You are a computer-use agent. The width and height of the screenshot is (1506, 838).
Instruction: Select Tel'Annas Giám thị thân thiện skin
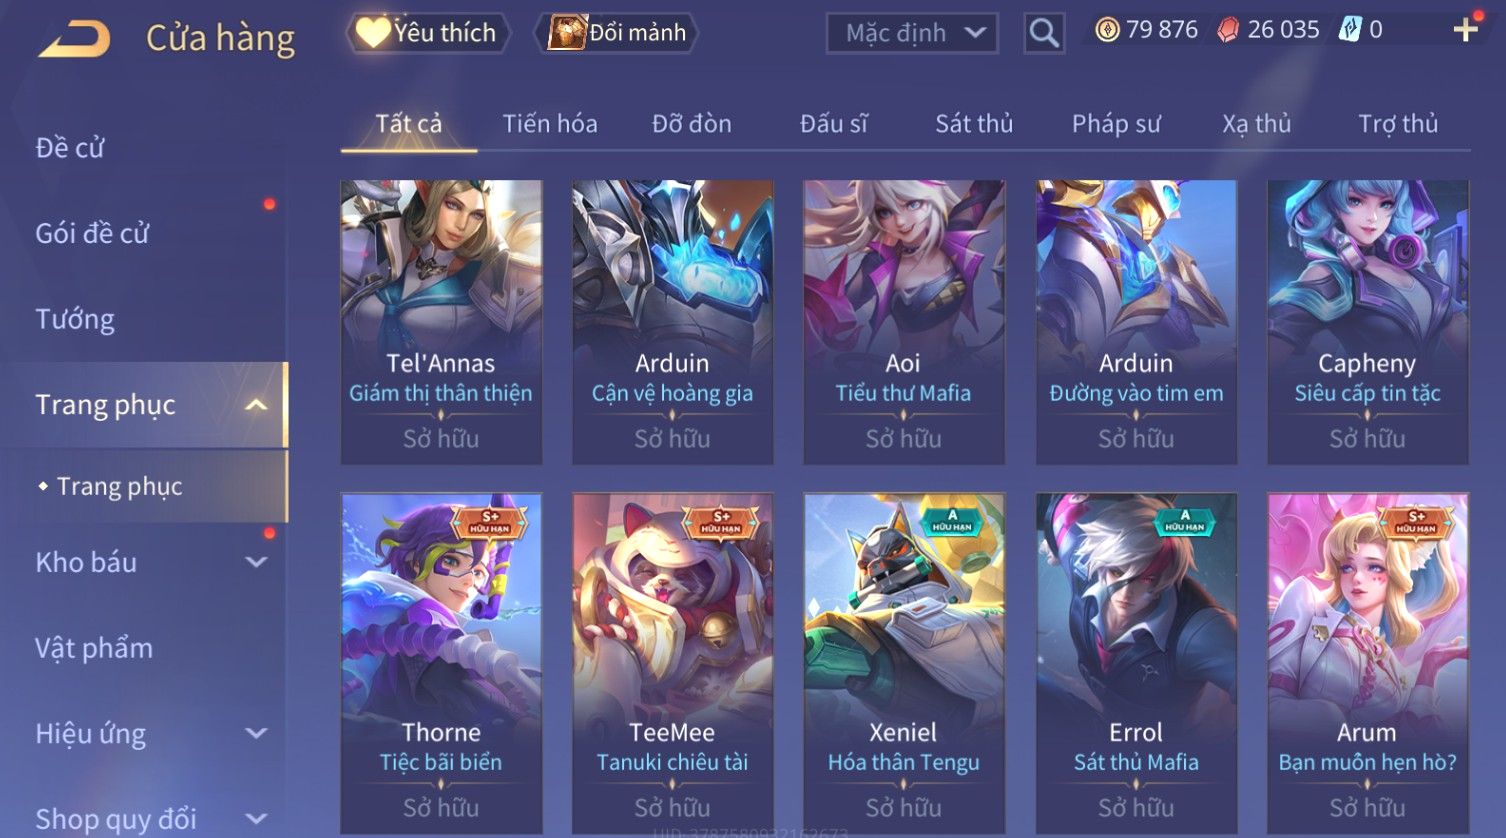point(441,322)
